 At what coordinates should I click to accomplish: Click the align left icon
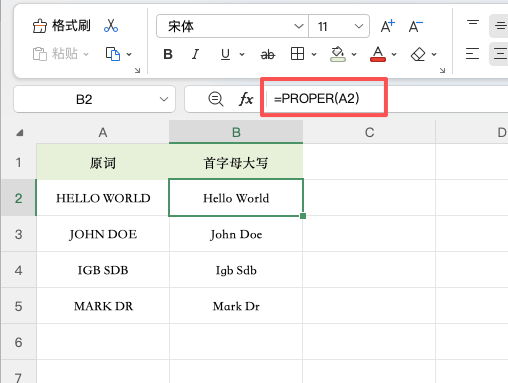click(472, 54)
